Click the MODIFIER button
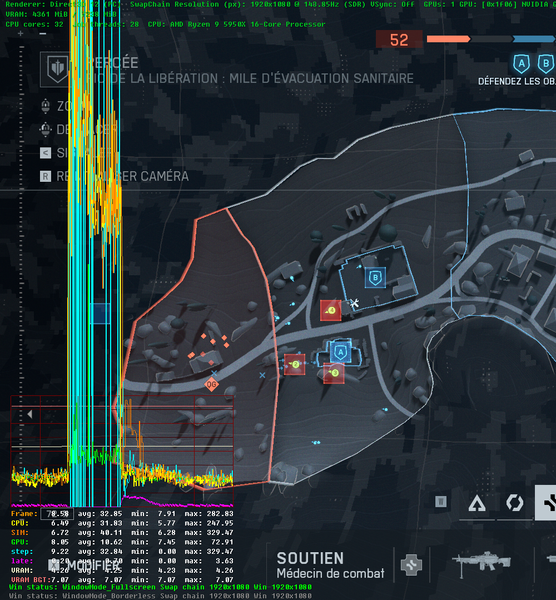556x600 pixels. tap(85, 565)
